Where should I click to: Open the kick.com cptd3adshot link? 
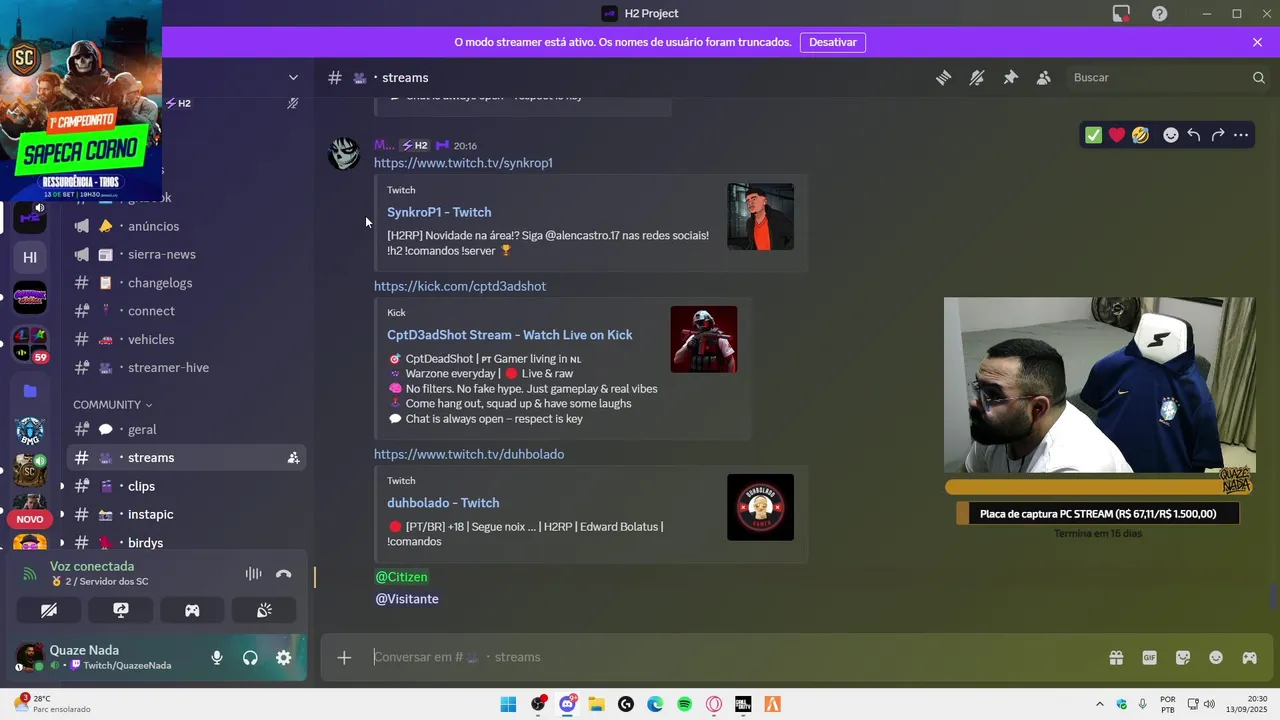tap(460, 286)
